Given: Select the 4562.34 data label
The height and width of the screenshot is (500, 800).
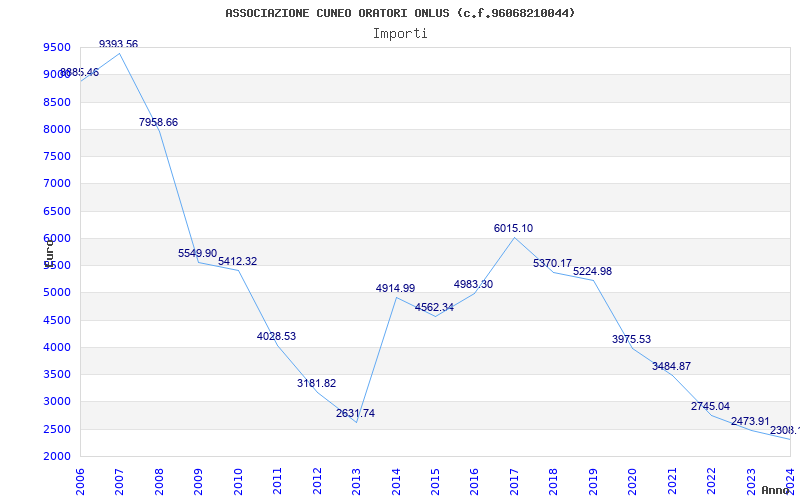Looking at the screenshot, I should coord(434,308).
